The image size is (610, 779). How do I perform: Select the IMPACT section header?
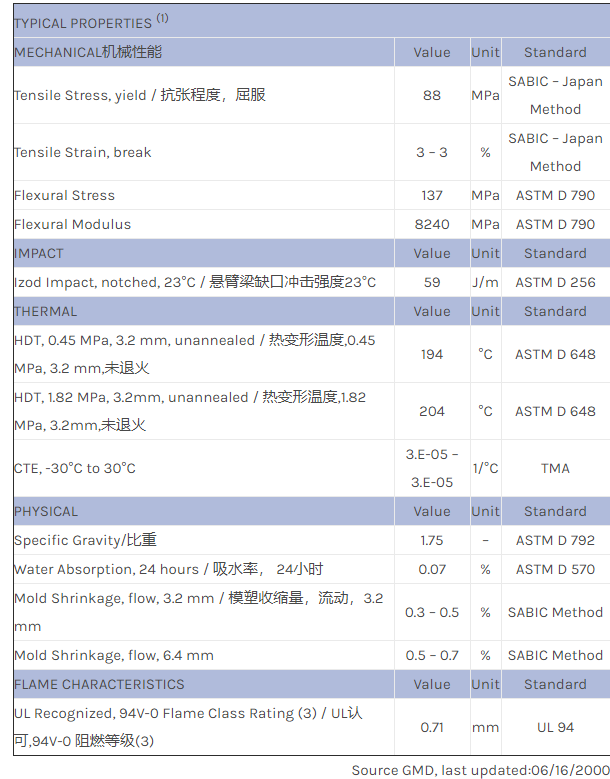39,253
